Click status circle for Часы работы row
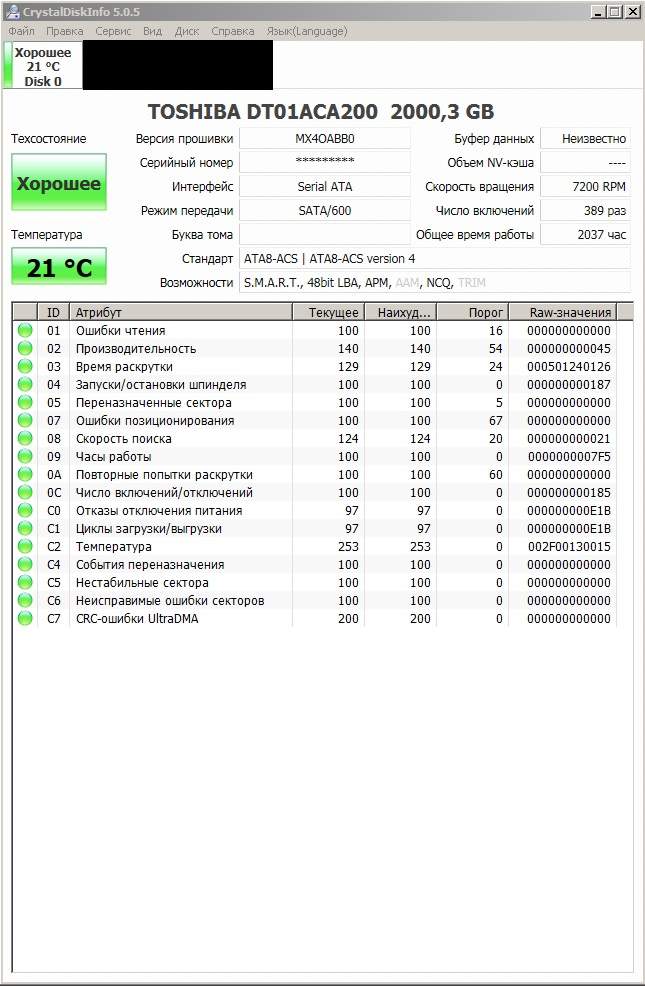 25,457
